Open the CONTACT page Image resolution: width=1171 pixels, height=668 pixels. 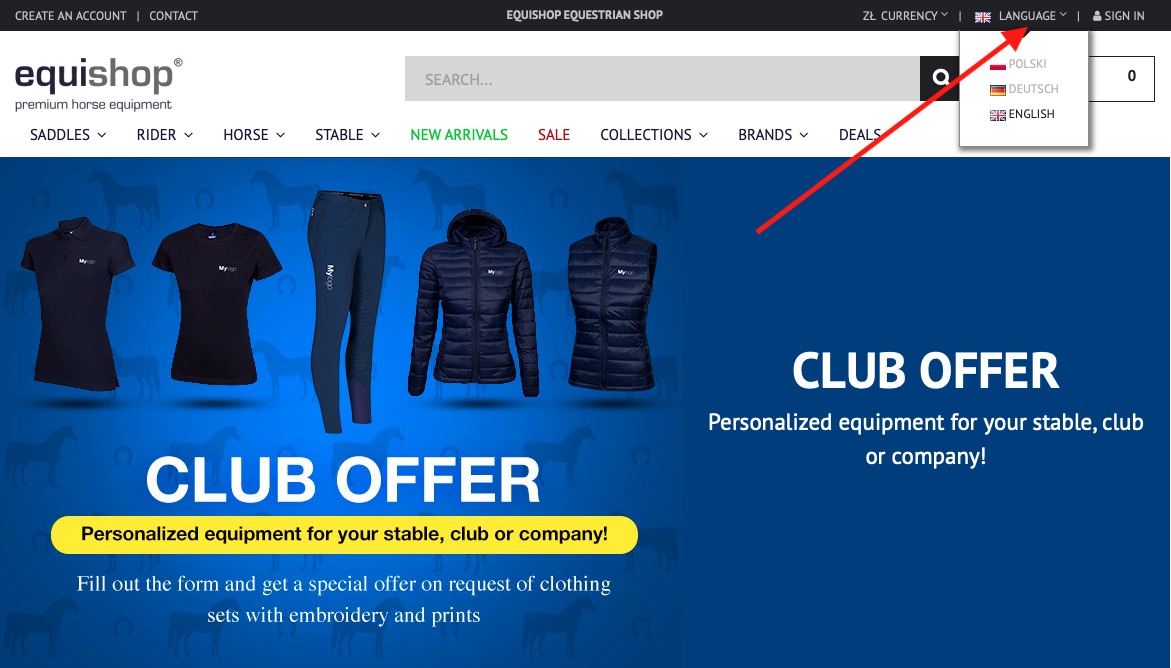[x=173, y=16]
